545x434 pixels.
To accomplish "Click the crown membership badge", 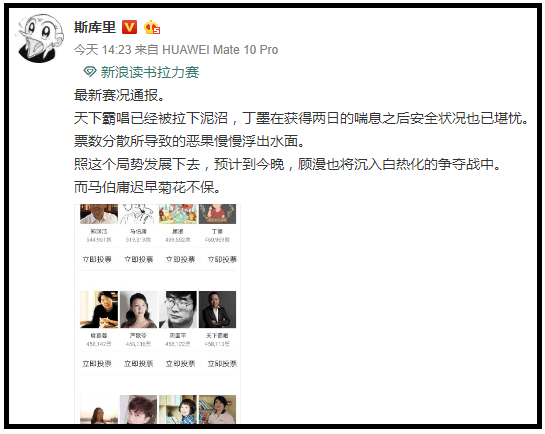I will (x=152, y=27).
